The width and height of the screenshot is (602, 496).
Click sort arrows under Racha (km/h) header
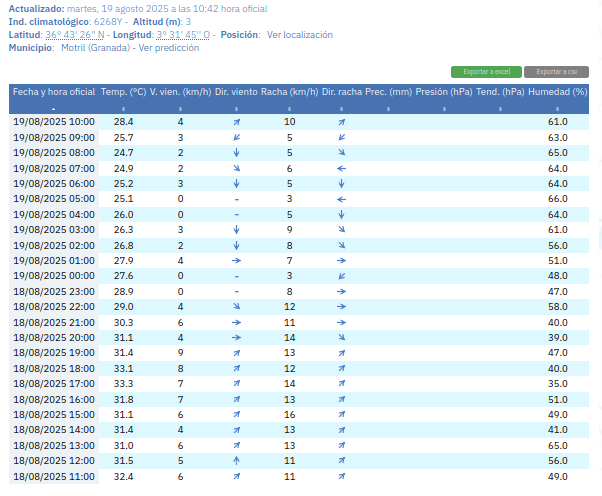[x=289, y=107]
